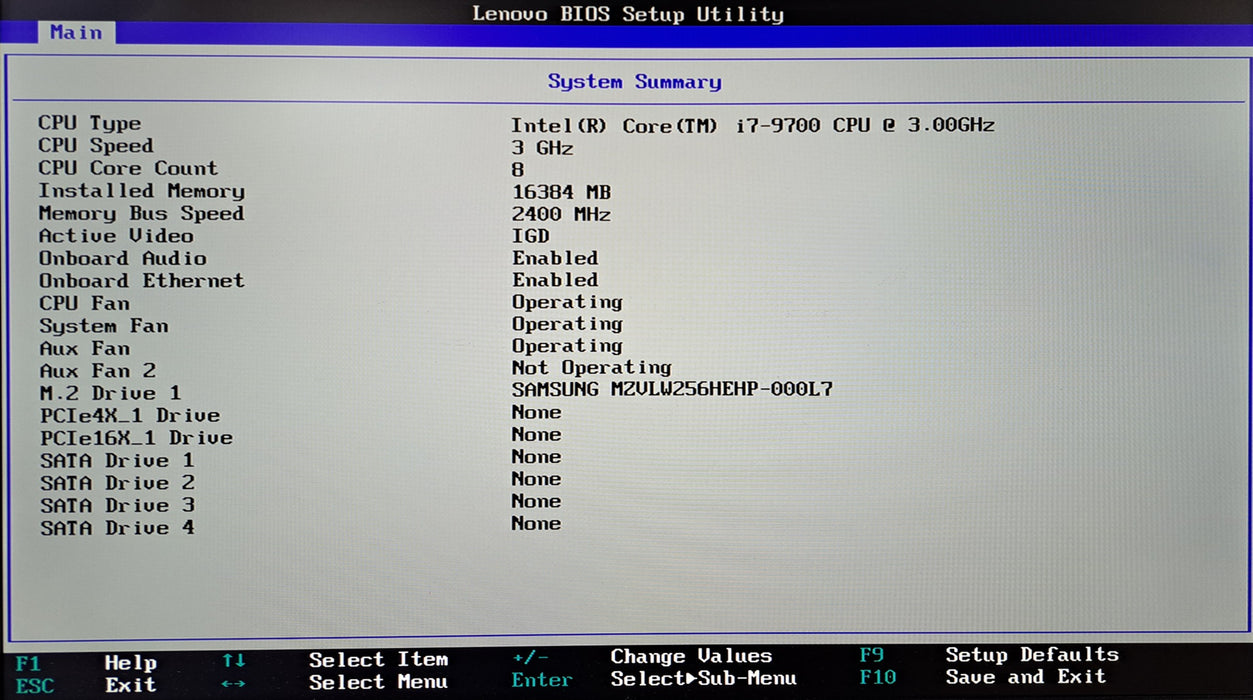This screenshot has width=1253, height=700.
Task: Click "Enabled" in the Onboard Ethernet row
Action: click(555, 280)
